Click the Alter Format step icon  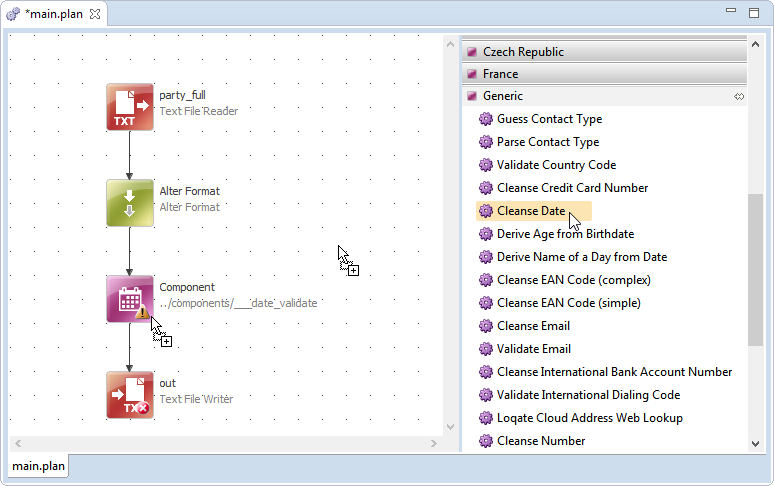130,203
